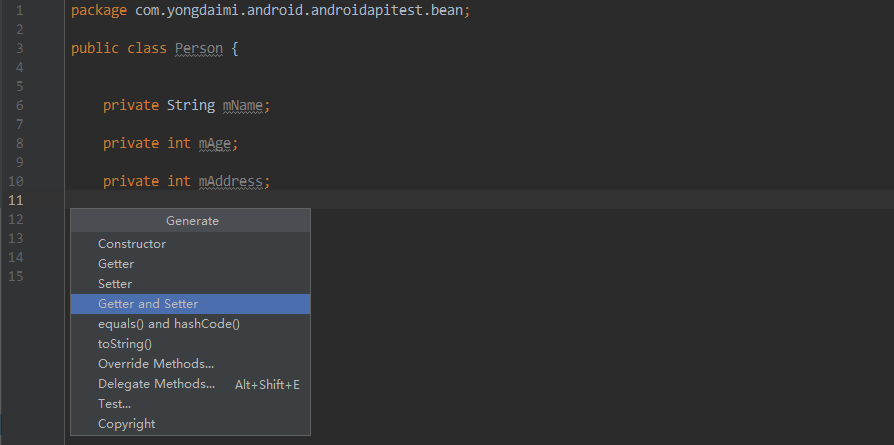Screen dimensions: 894x445
Task: Open Override Methods... dialog
Action: 190,363
